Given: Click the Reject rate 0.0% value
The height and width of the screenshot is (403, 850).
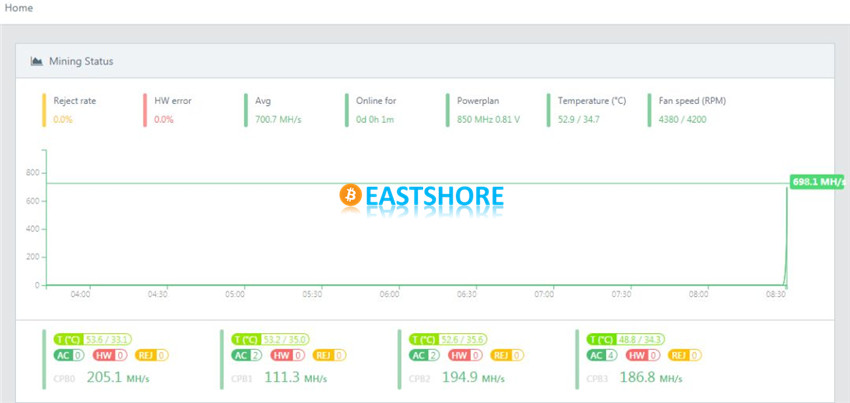Looking at the screenshot, I should (x=63, y=120).
